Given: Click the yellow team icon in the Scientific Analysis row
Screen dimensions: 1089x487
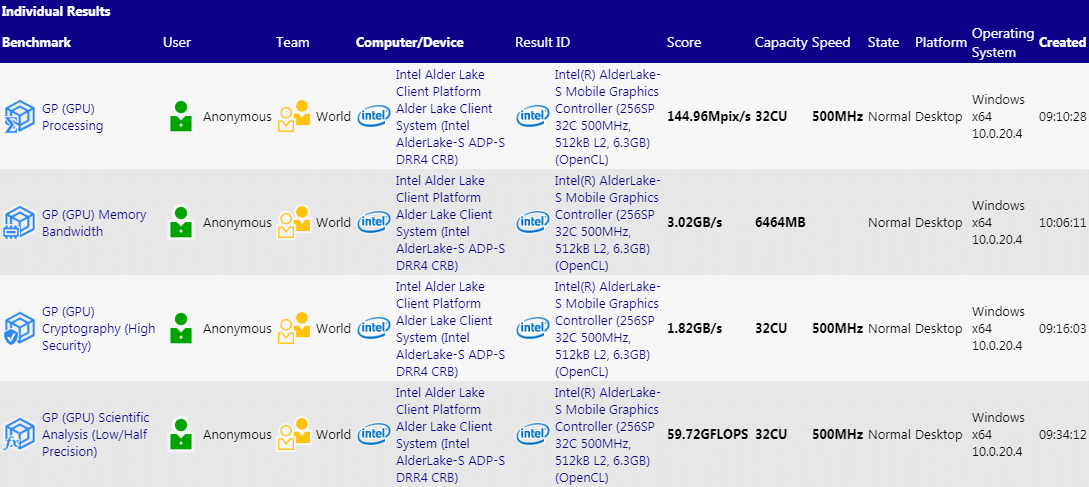Looking at the screenshot, I should (294, 435).
